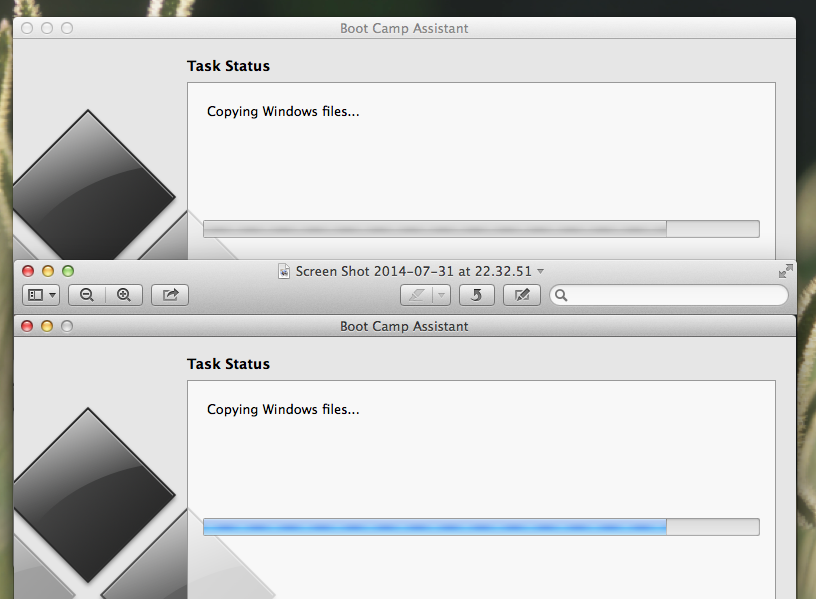Open the document title dropdown arrow

[540, 271]
